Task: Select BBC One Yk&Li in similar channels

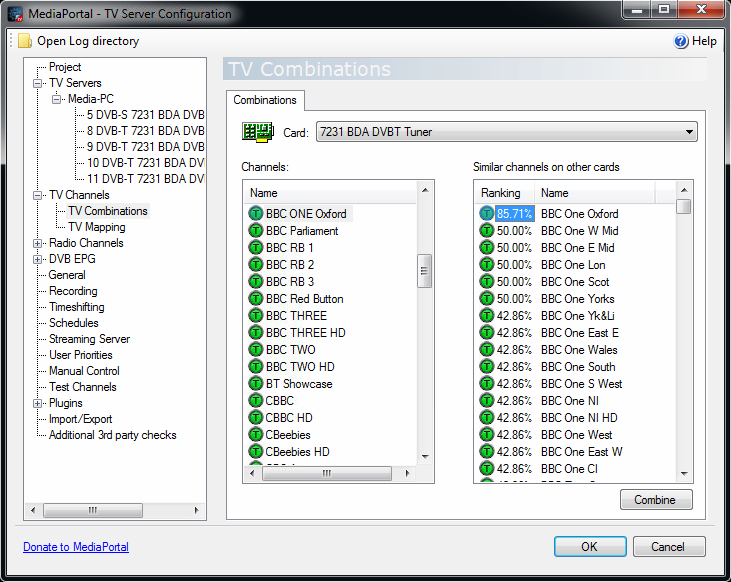Action: 577,316
